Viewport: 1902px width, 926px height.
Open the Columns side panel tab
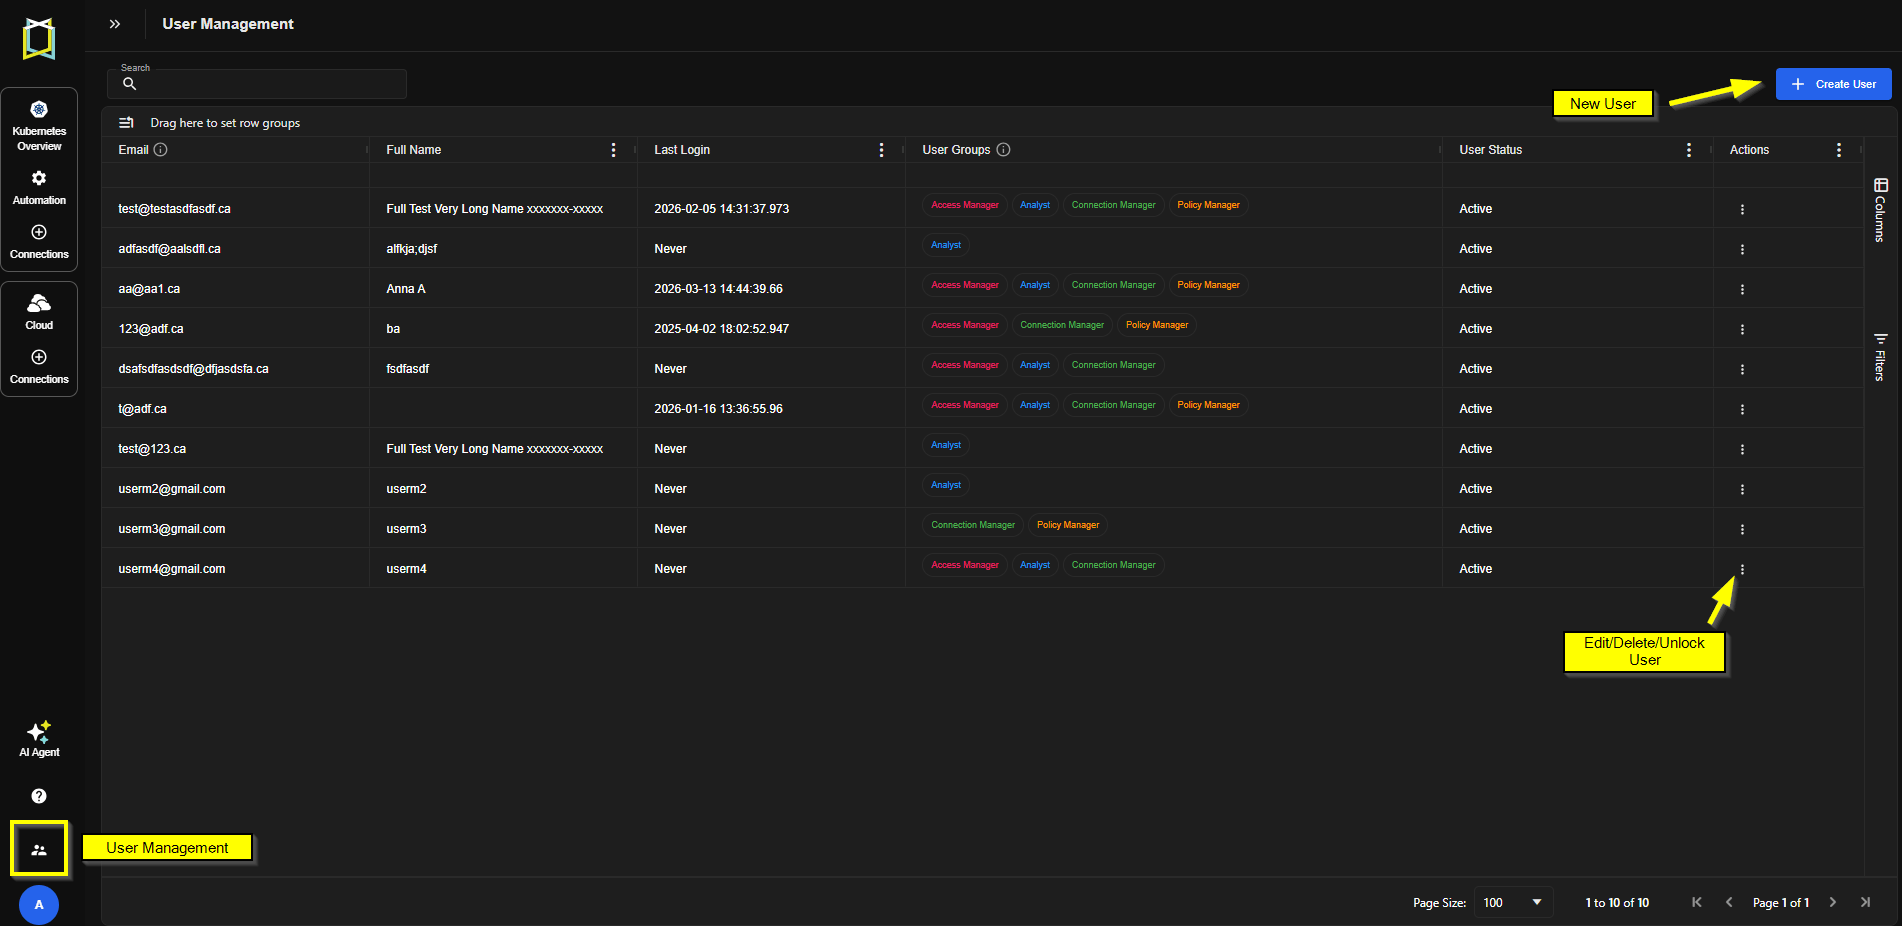(x=1880, y=210)
